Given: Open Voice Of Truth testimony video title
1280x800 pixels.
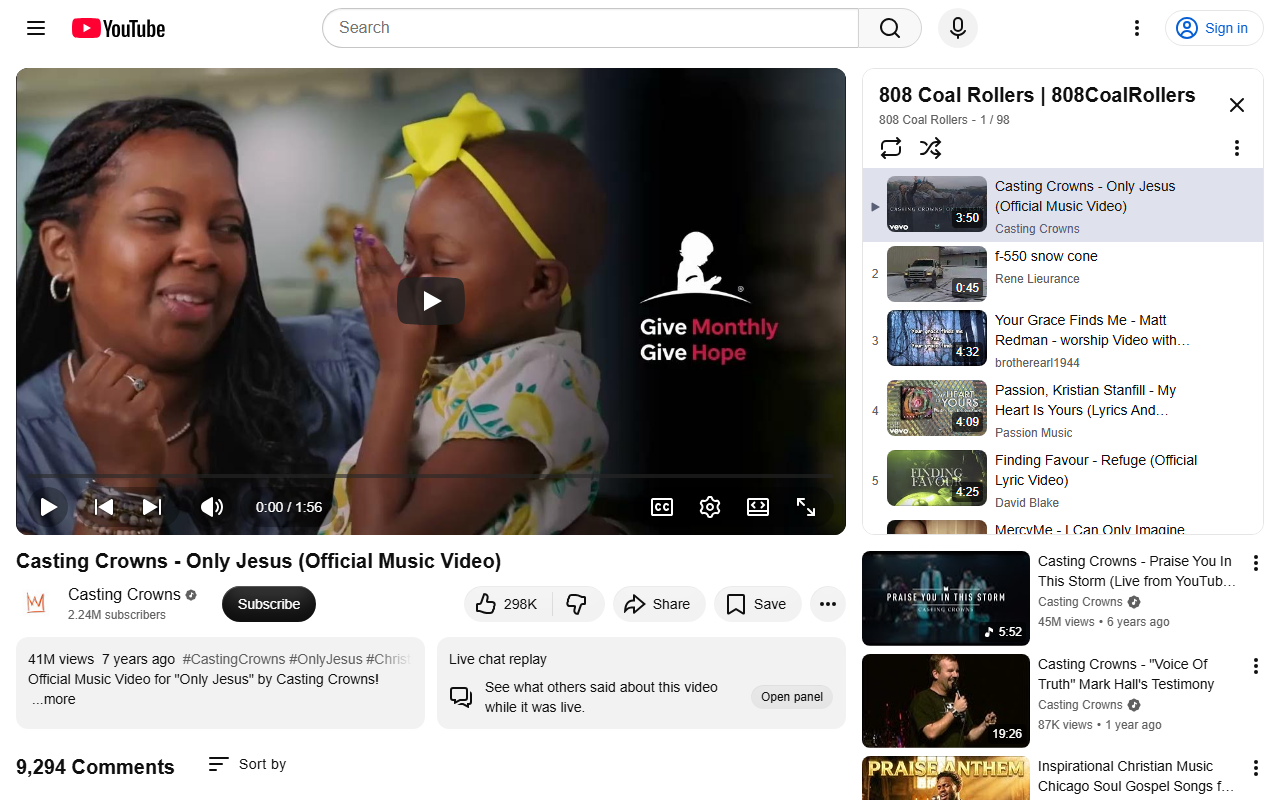Looking at the screenshot, I should 1126,674.
